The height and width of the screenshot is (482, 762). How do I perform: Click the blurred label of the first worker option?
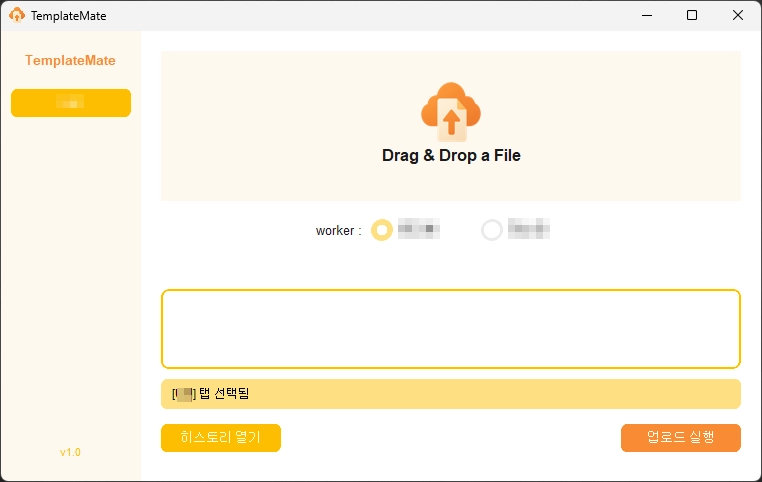pos(419,229)
